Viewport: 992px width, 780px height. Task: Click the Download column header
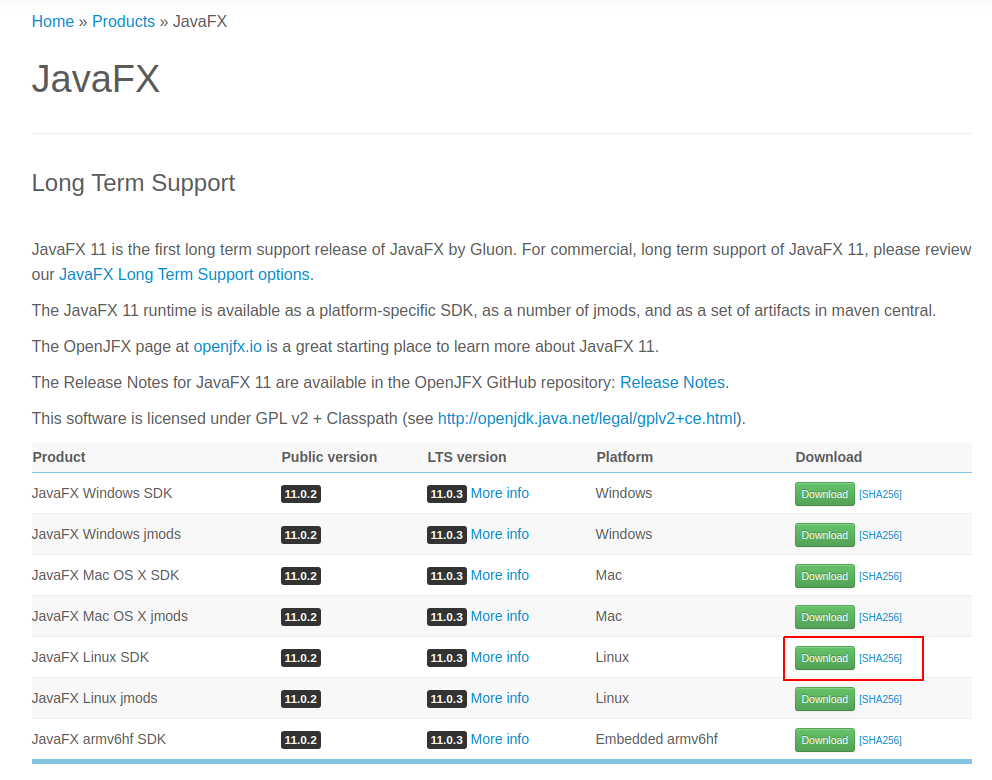point(829,457)
